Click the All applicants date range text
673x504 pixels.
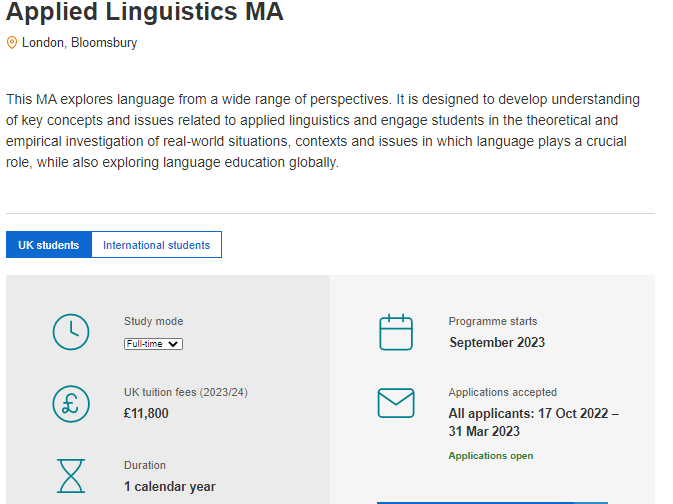point(534,422)
